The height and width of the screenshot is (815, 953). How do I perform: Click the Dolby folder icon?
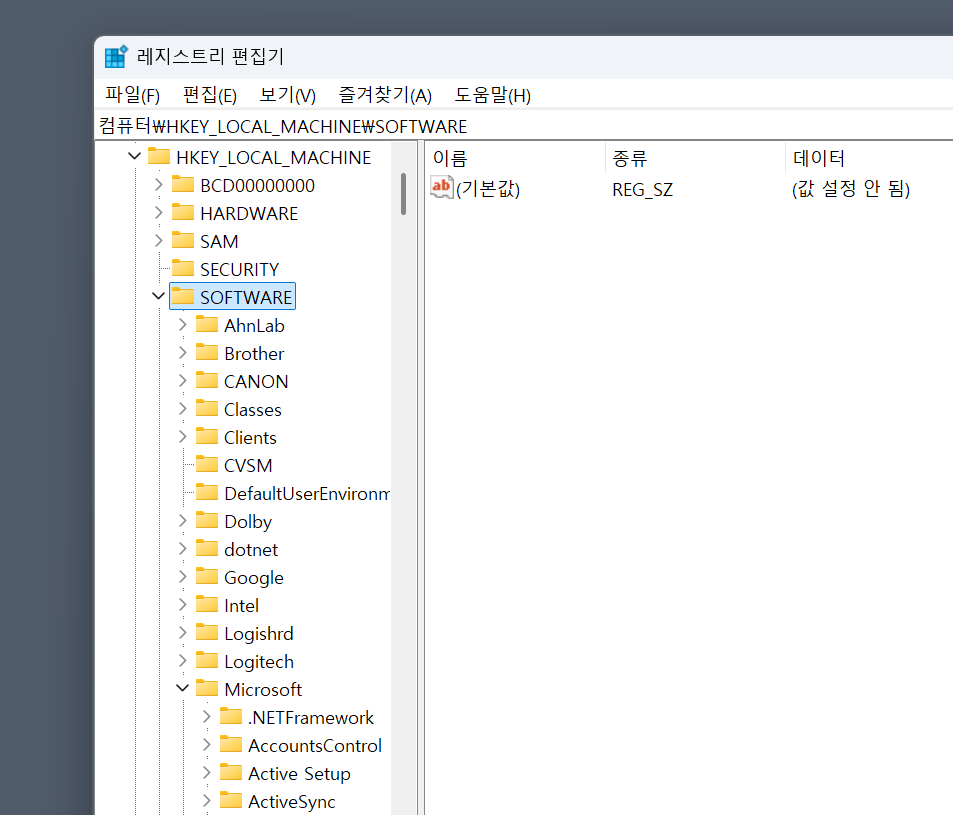click(x=207, y=520)
